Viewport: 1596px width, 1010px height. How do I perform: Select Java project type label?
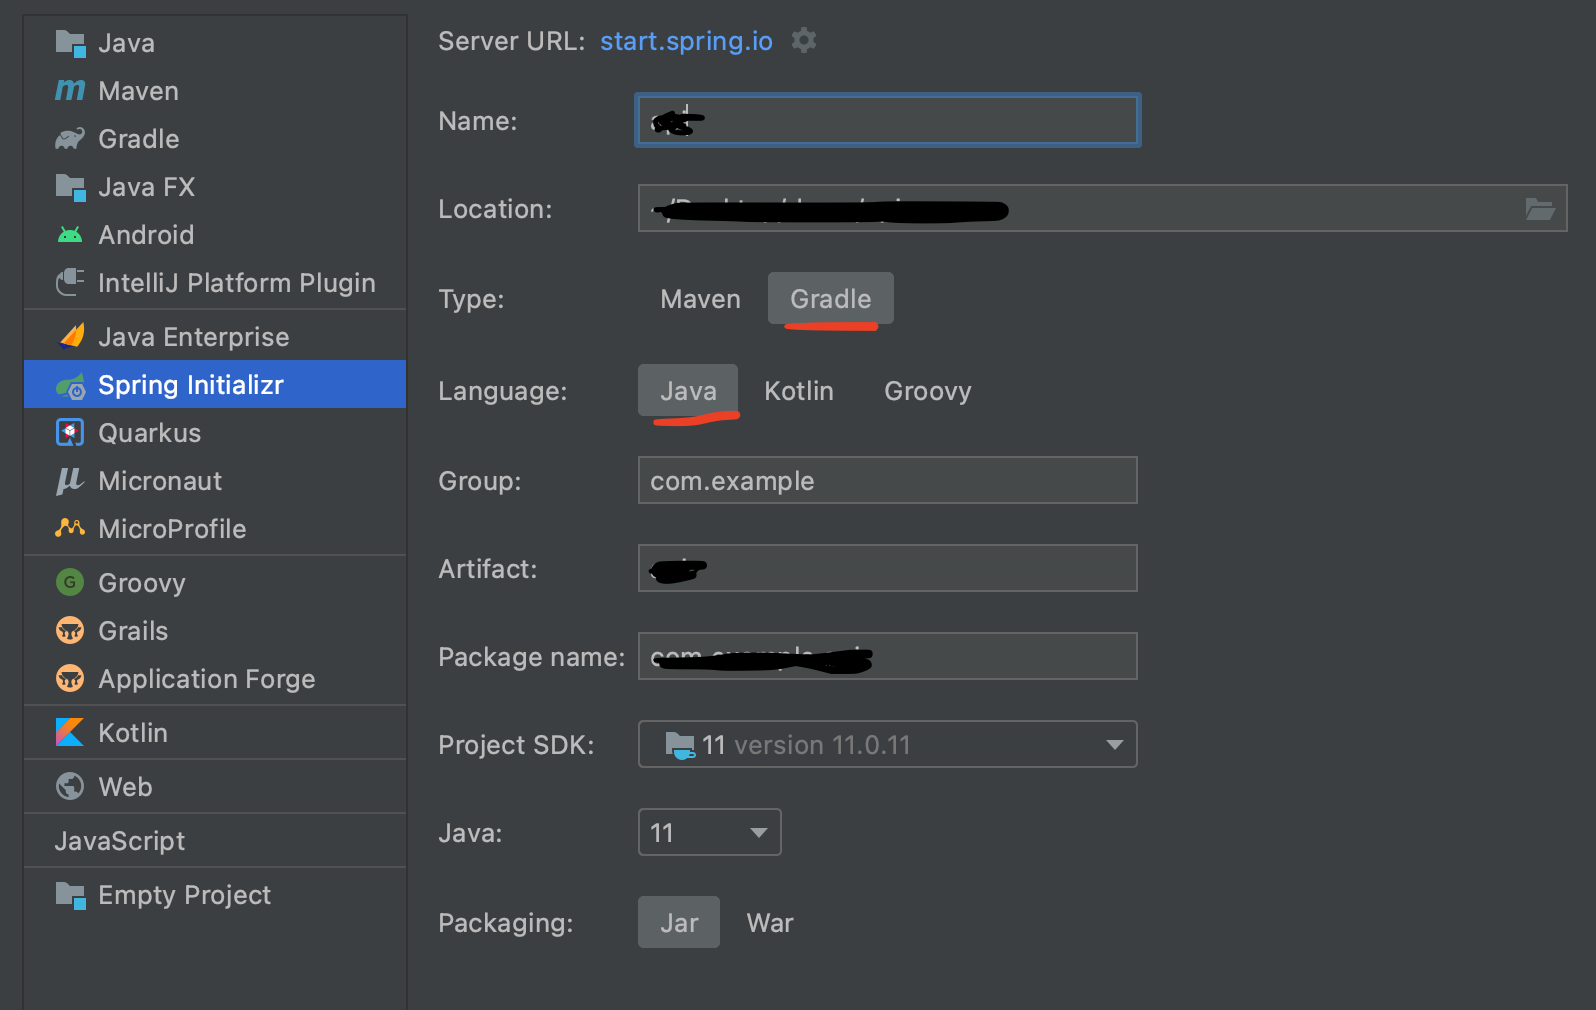point(126,43)
